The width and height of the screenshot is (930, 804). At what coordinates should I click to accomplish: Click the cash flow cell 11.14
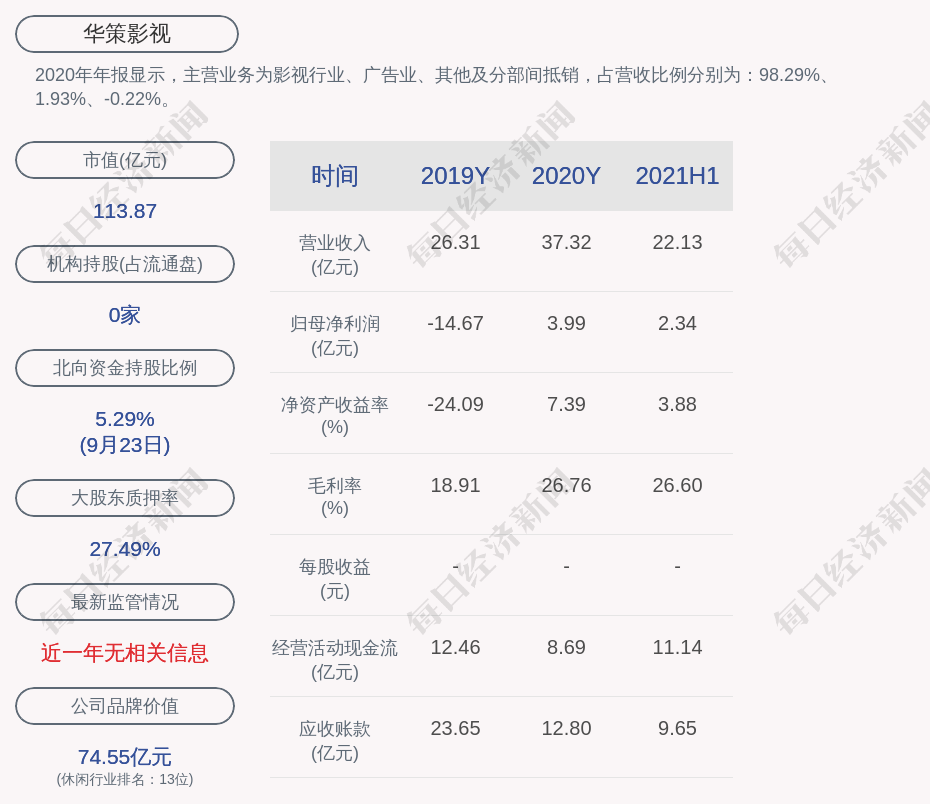(x=677, y=647)
